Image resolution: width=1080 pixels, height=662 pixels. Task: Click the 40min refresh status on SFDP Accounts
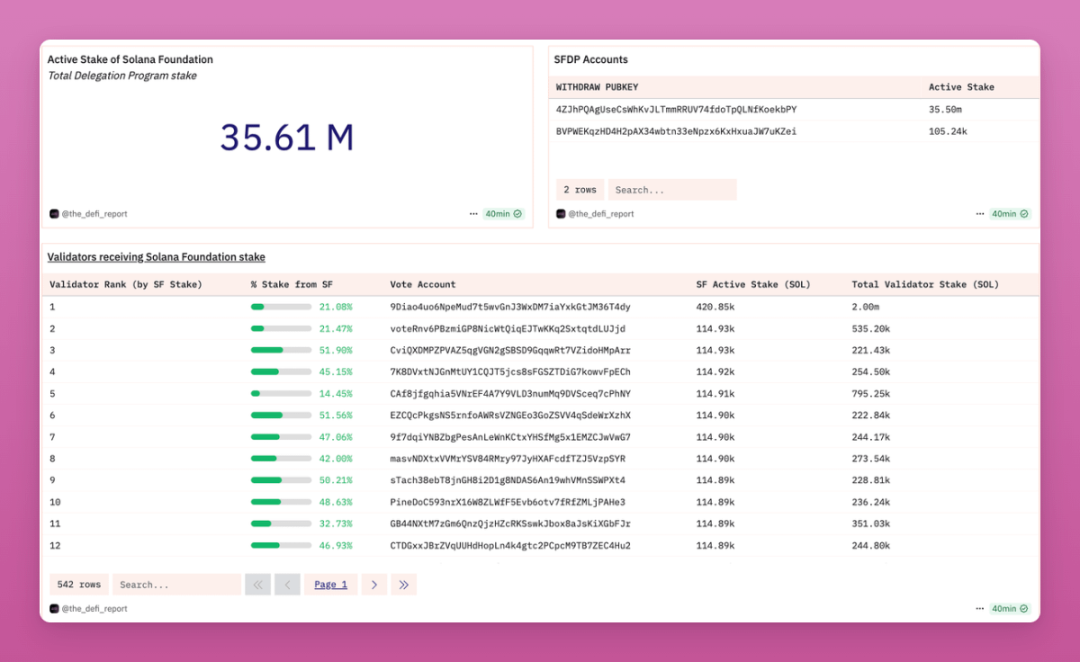[x=1010, y=214]
